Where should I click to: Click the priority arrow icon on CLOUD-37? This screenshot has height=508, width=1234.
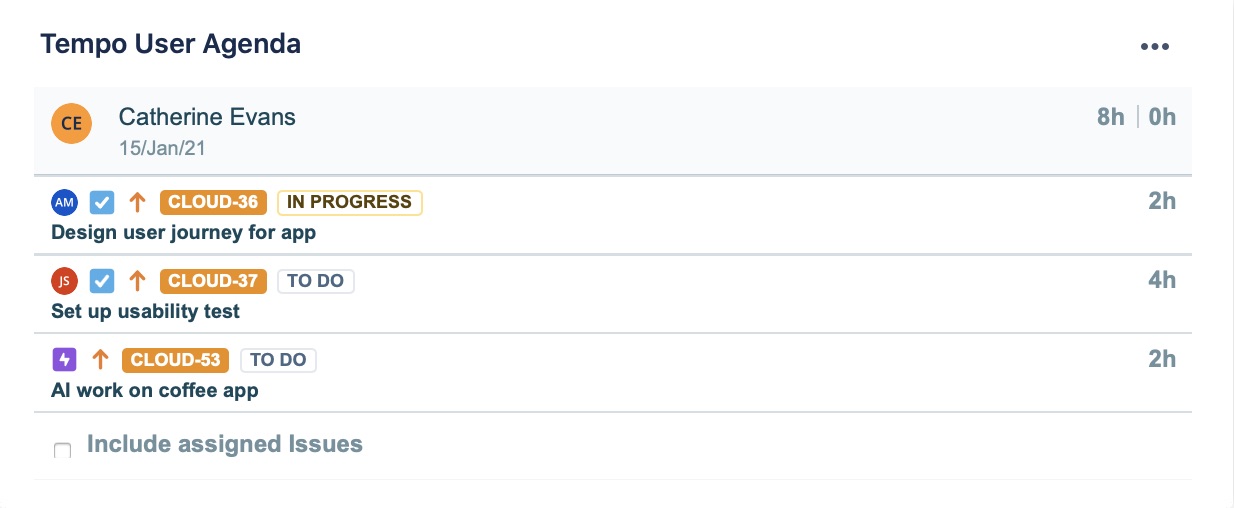tap(138, 281)
